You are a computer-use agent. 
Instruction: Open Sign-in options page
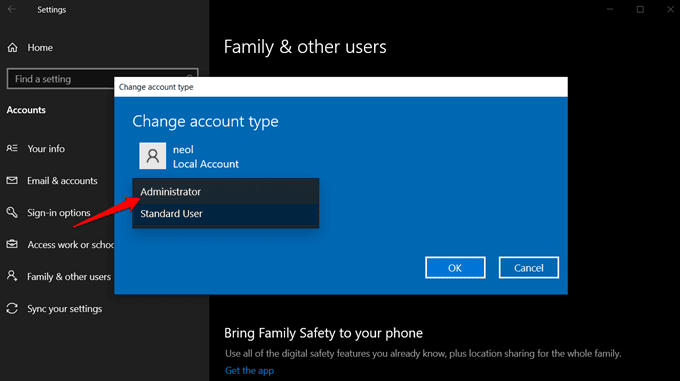pyautogui.click(x=59, y=213)
